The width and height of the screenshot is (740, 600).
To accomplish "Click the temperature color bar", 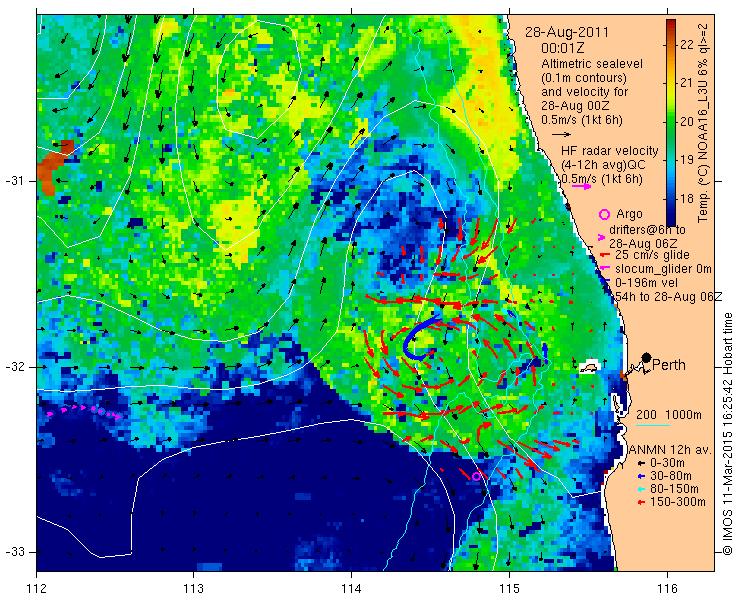I will coord(671,123).
